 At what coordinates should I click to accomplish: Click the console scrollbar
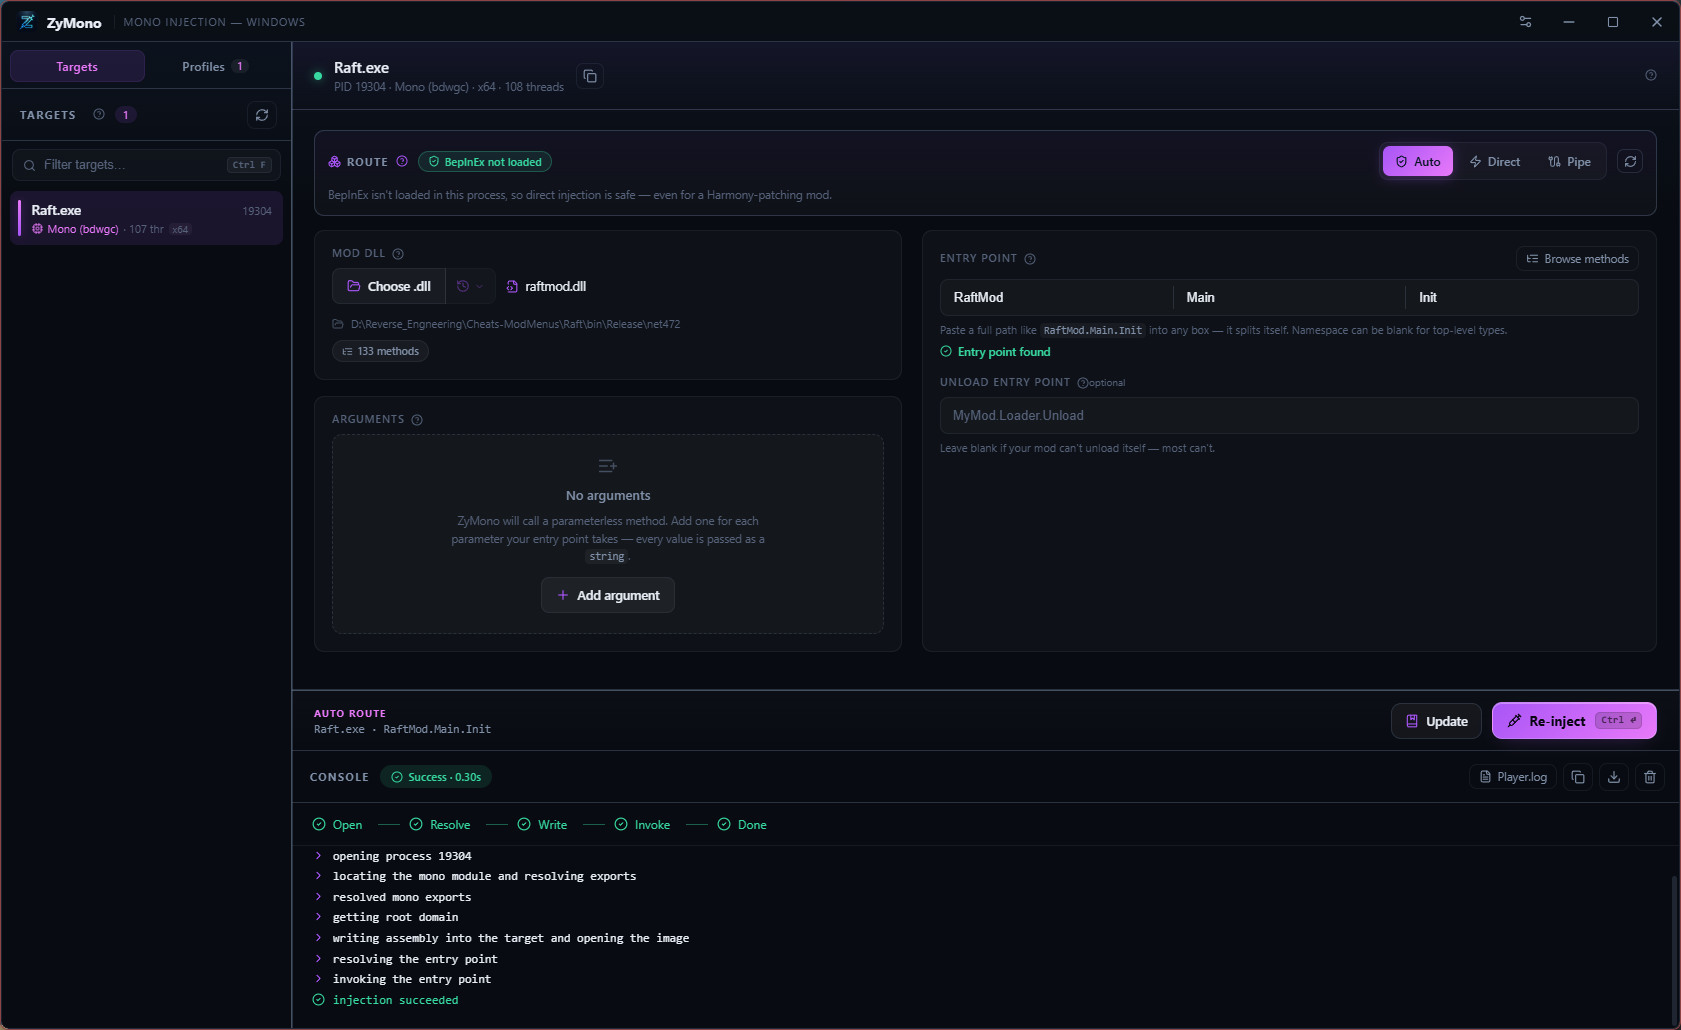pyautogui.click(x=1674, y=950)
